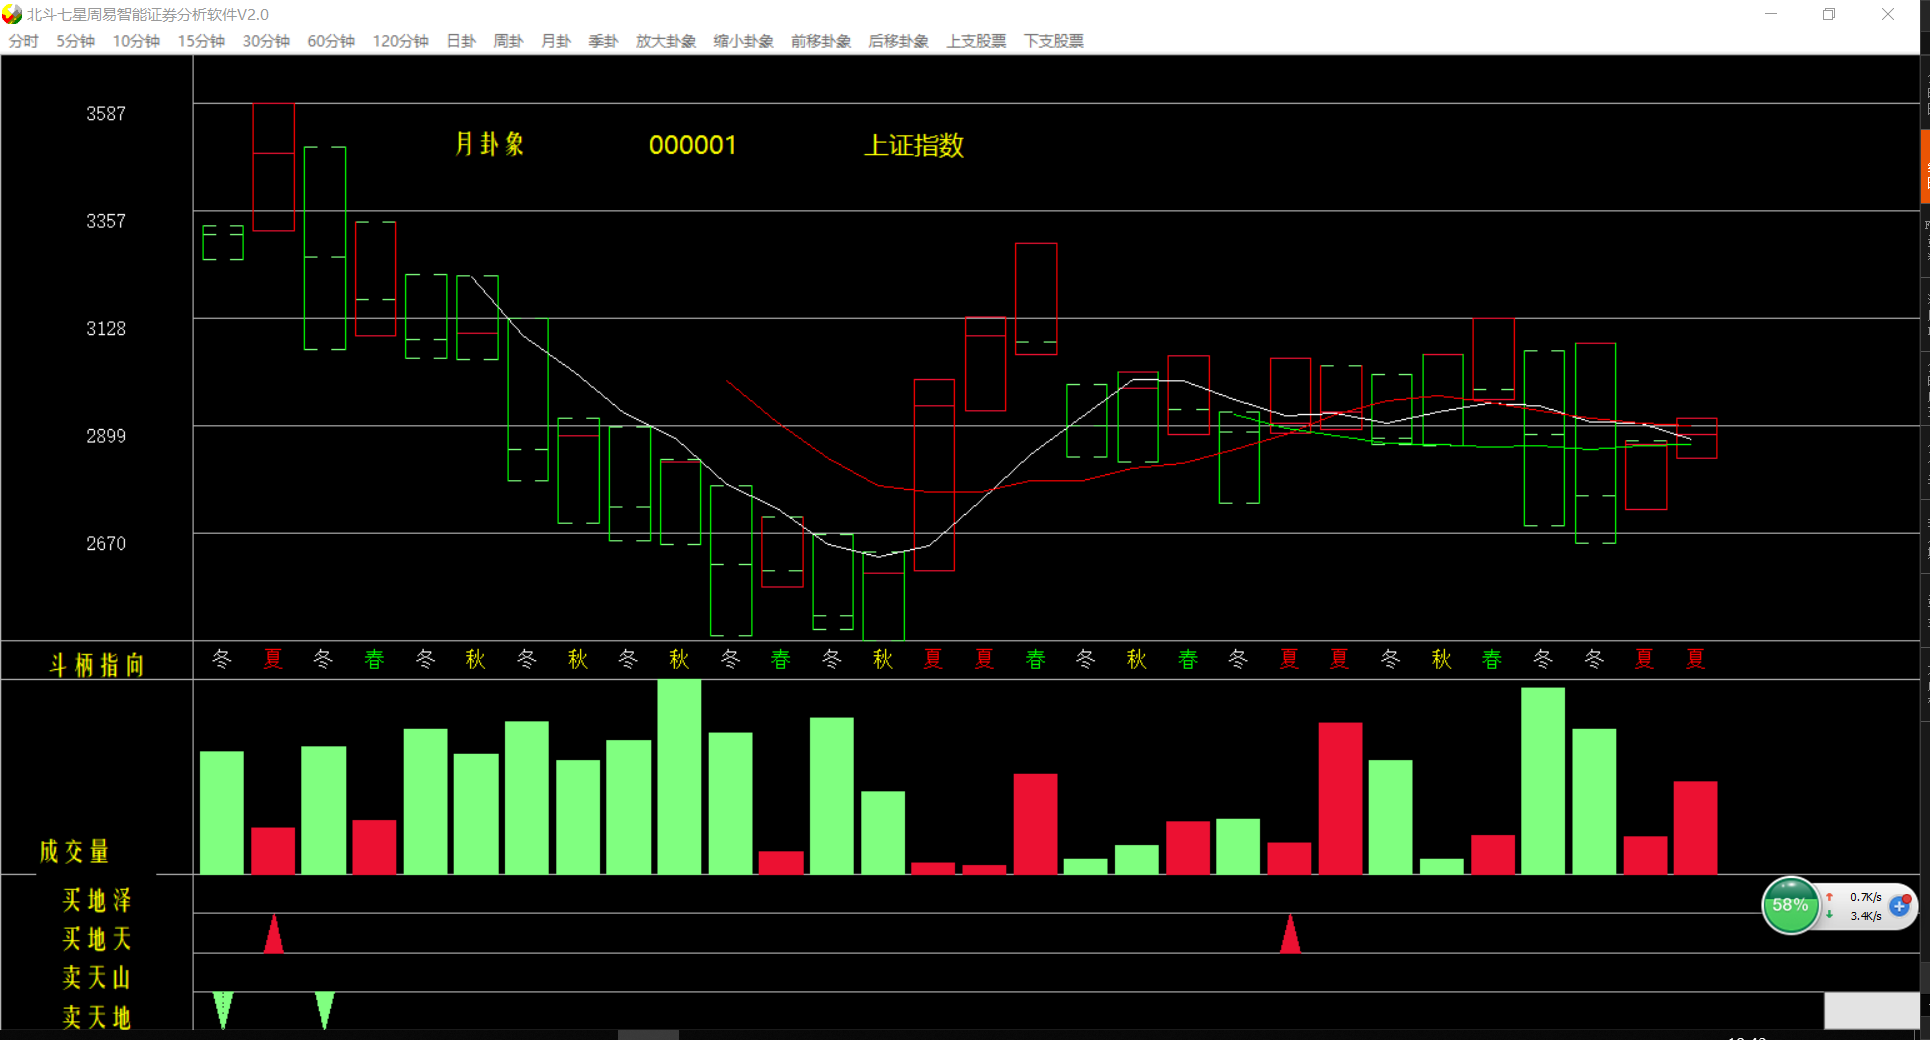
Task: Select the 季卦 quarterly view
Action: pos(603,41)
